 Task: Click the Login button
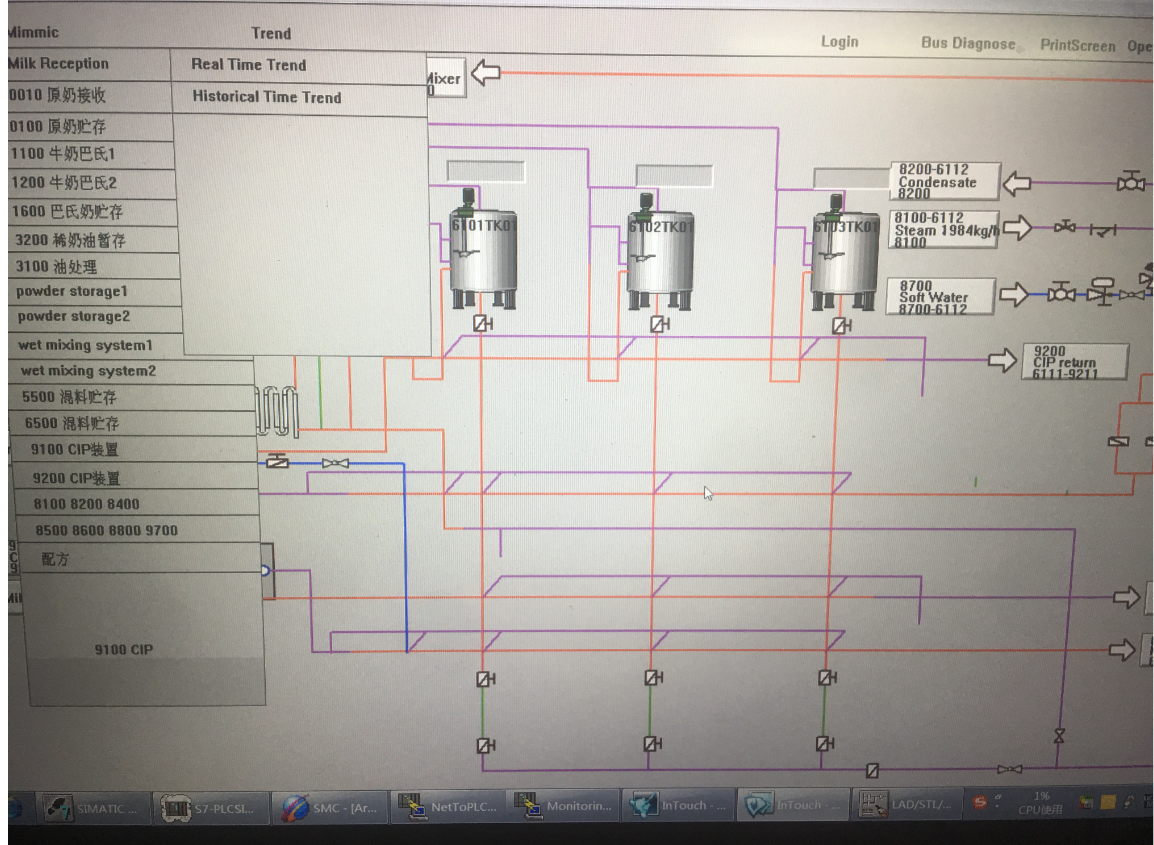[839, 41]
